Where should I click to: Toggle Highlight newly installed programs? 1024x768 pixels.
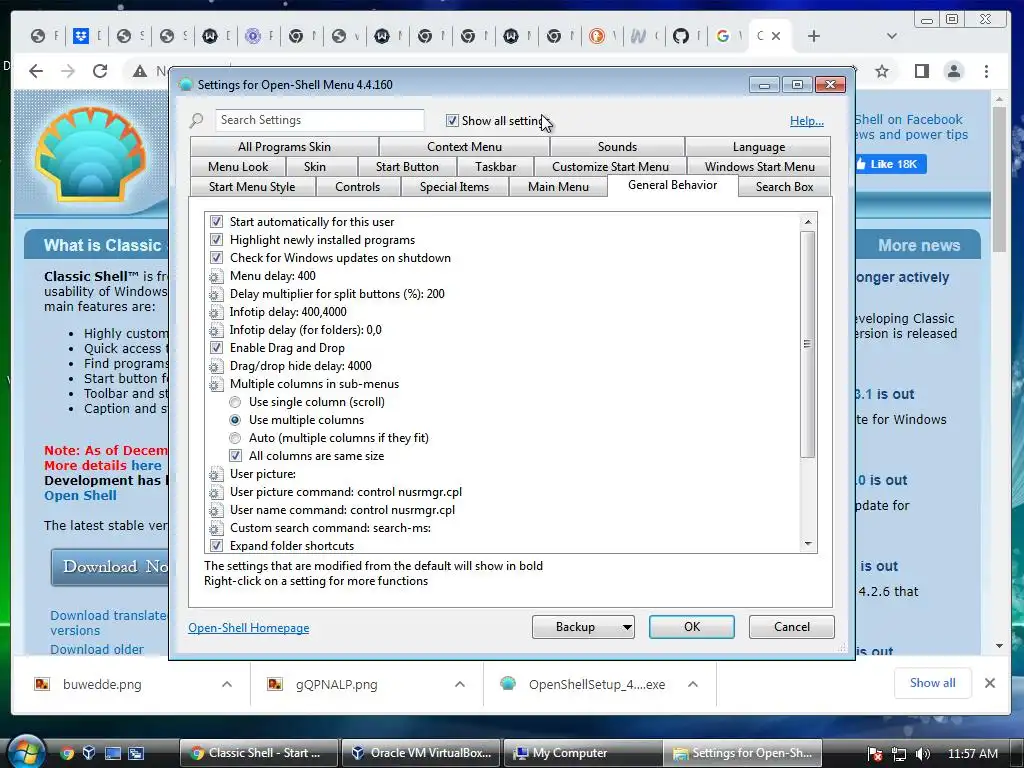pos(216,240)
